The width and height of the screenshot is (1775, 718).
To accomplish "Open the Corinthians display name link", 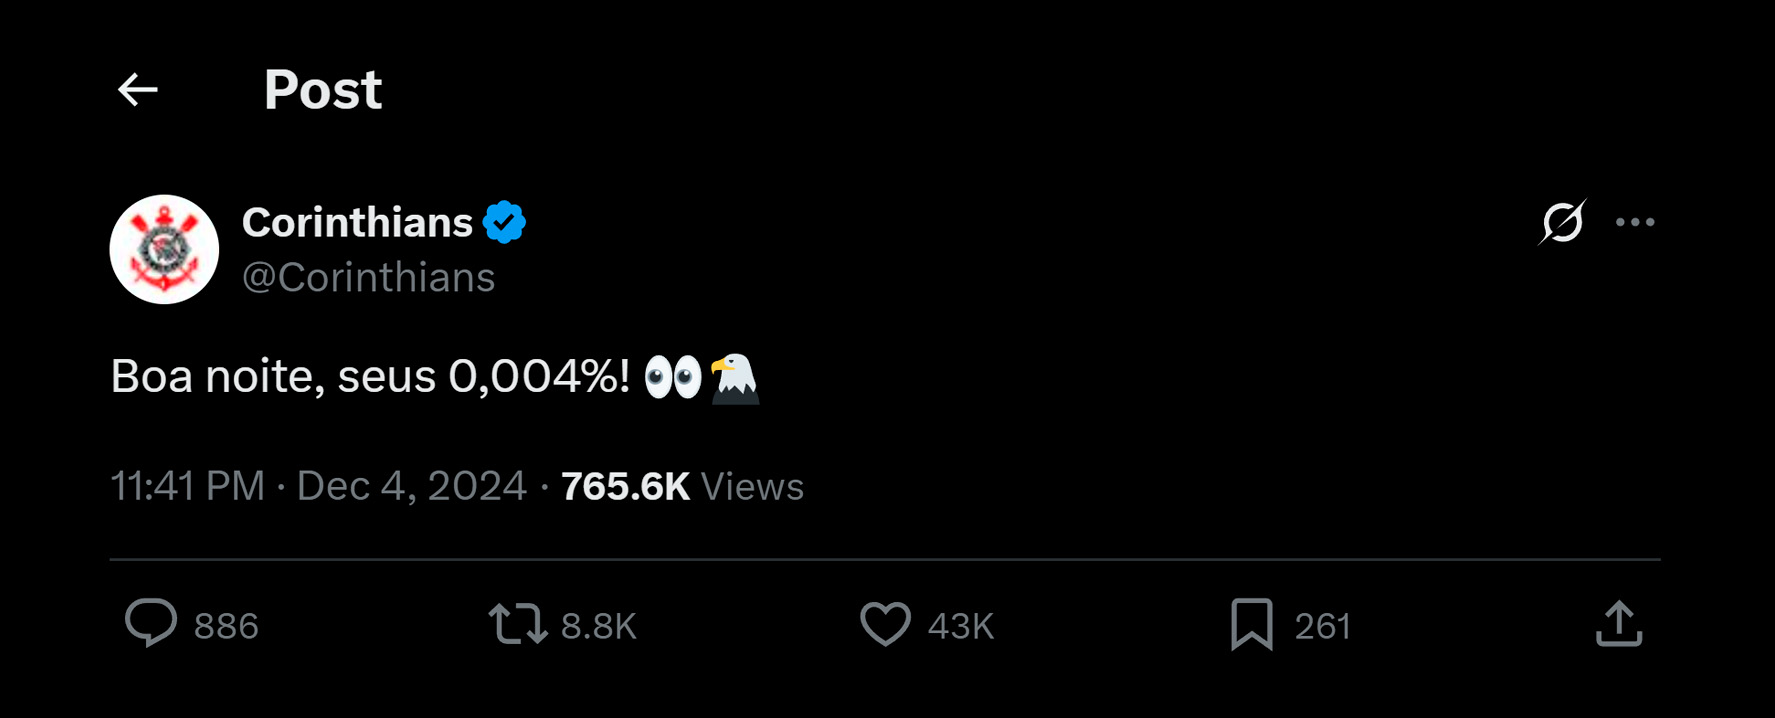I will click(357, 222).
